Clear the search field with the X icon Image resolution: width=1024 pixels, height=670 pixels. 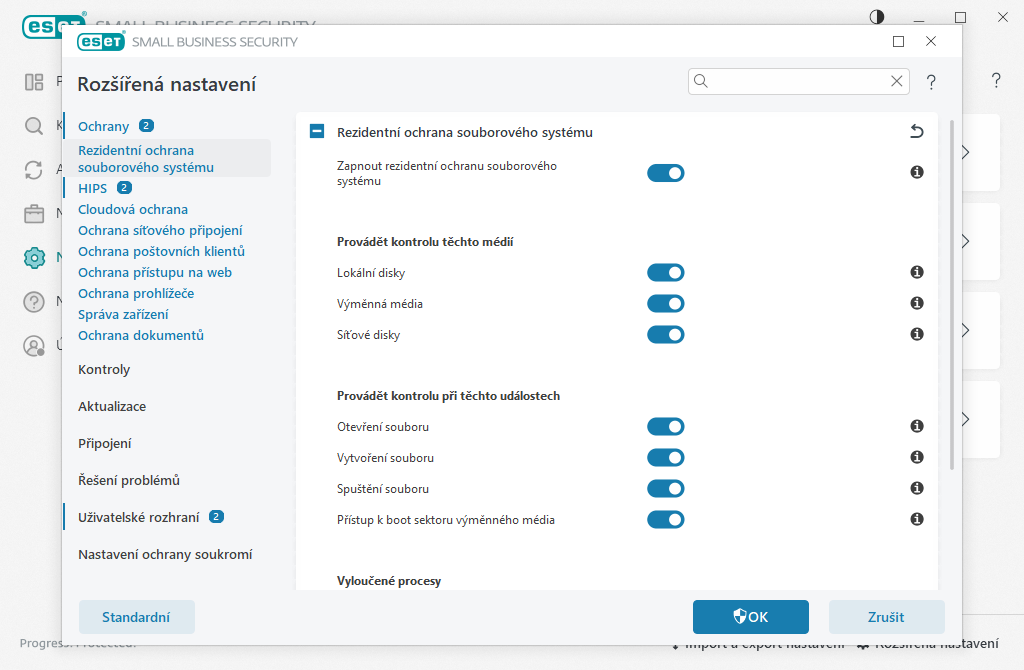(896, 82)
